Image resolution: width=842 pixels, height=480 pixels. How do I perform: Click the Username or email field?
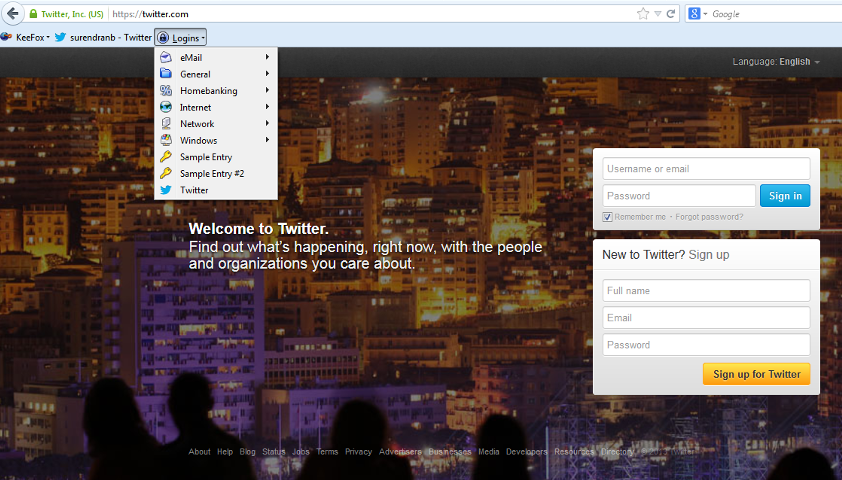click(x=706, y=169)
